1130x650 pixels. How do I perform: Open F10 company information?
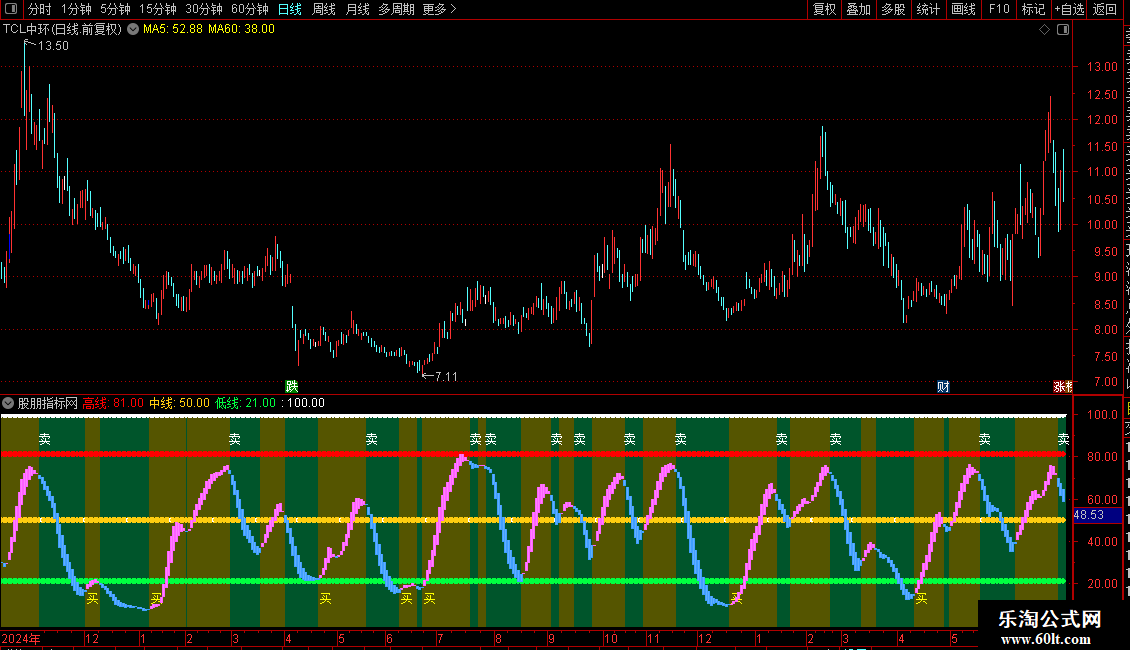point(999,9)
